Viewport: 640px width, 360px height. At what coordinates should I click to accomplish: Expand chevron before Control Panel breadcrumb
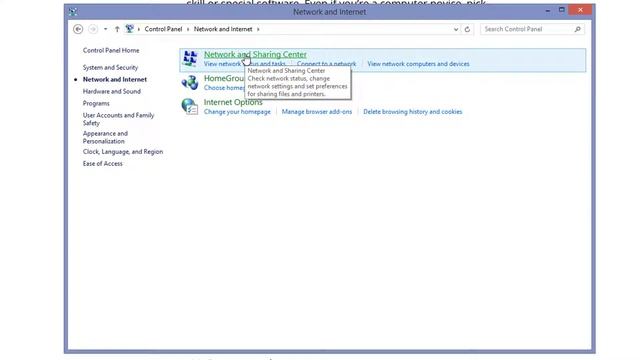[139, 29]
